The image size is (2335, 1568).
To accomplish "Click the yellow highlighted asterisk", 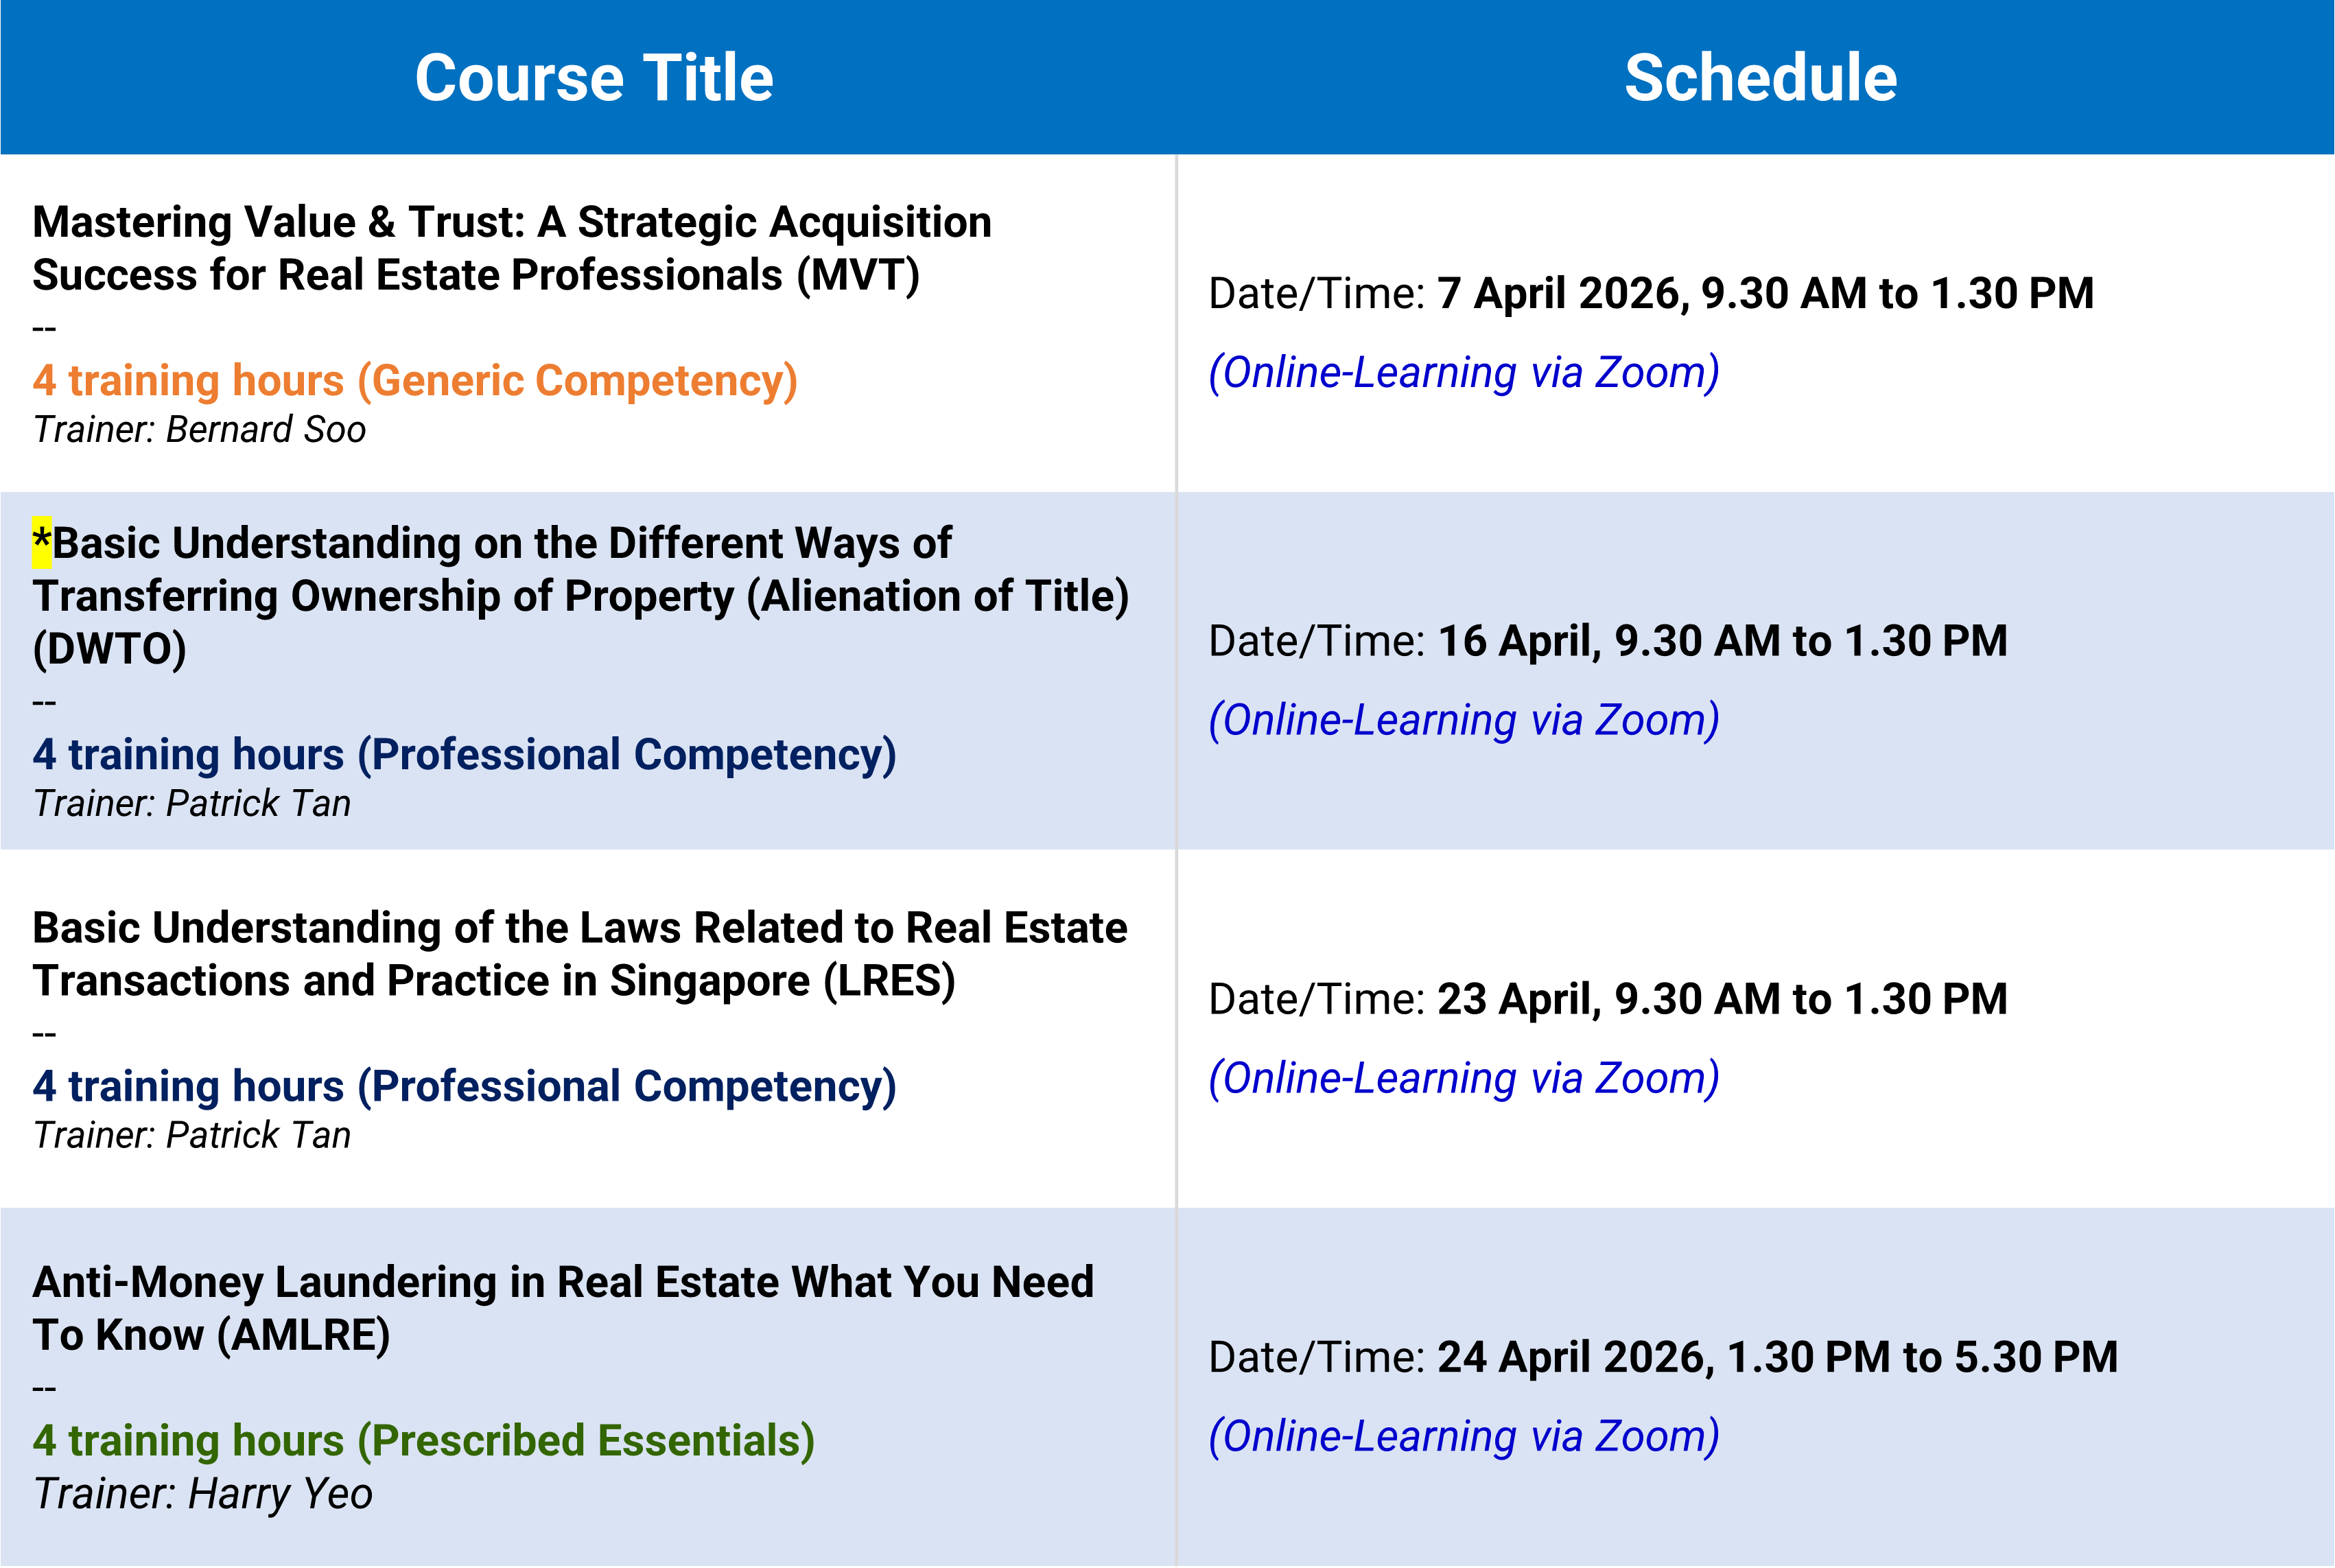I will point(41,543).
